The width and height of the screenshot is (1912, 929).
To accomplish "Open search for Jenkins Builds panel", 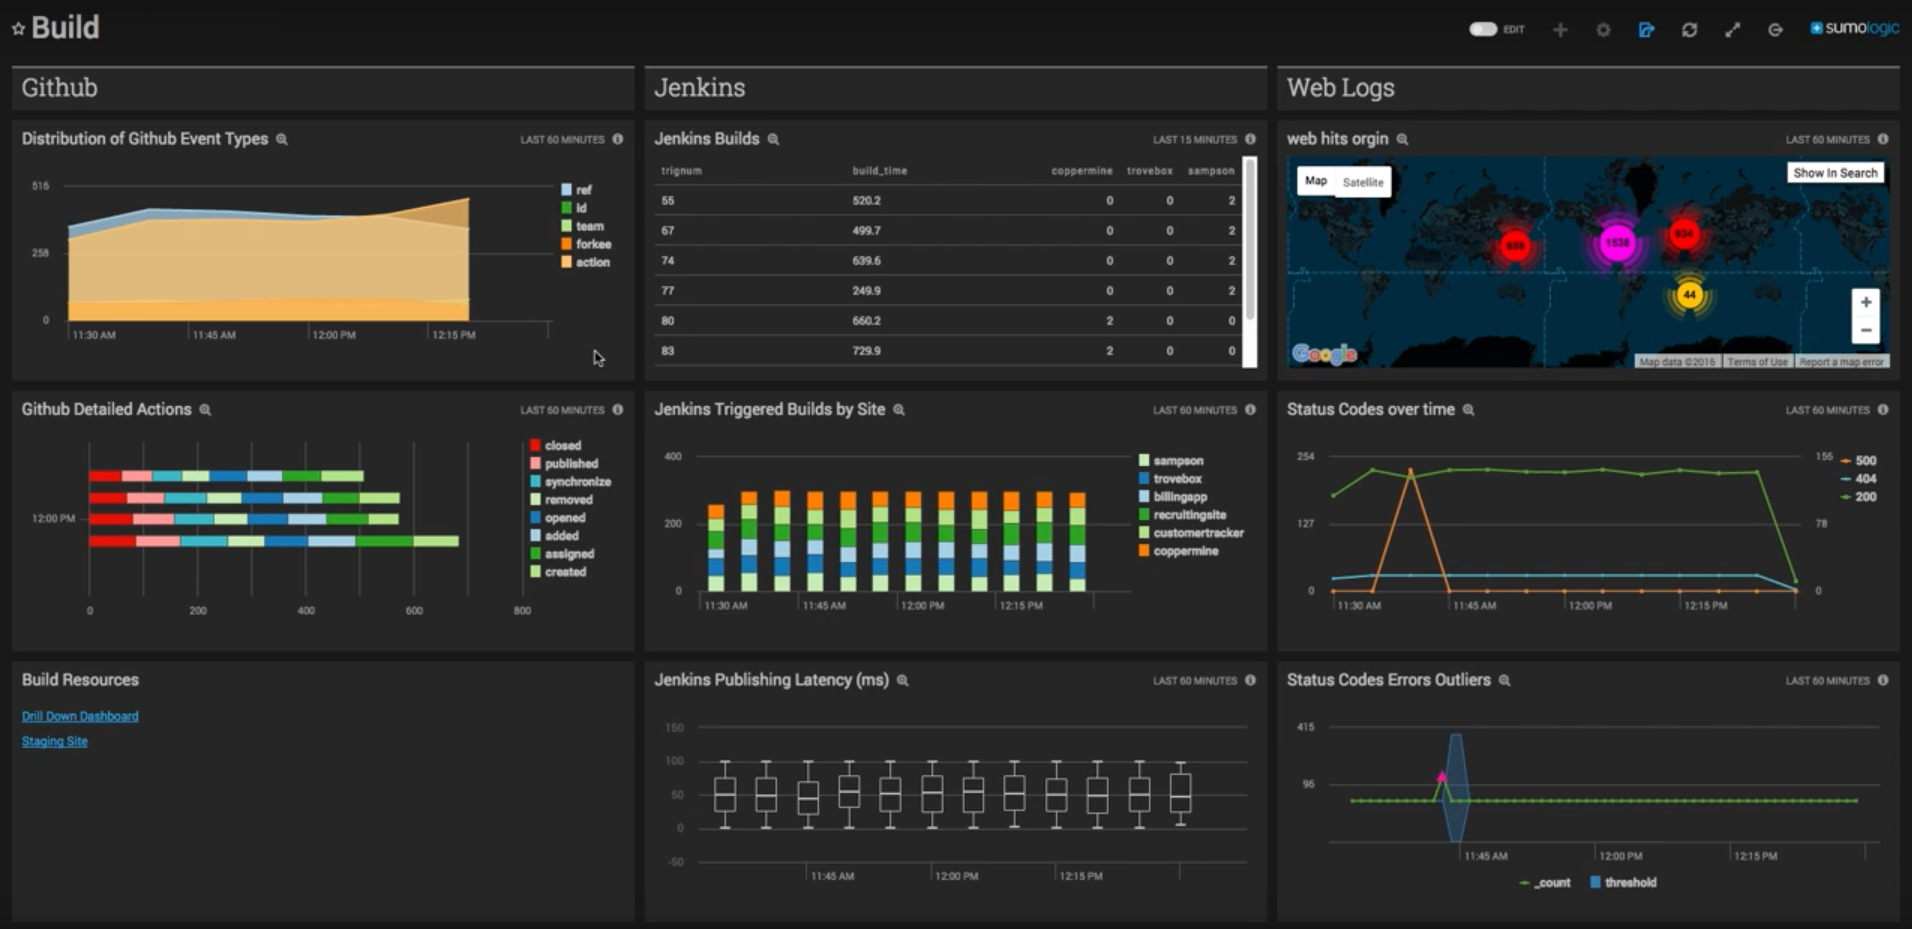I will tap(773, 139).
